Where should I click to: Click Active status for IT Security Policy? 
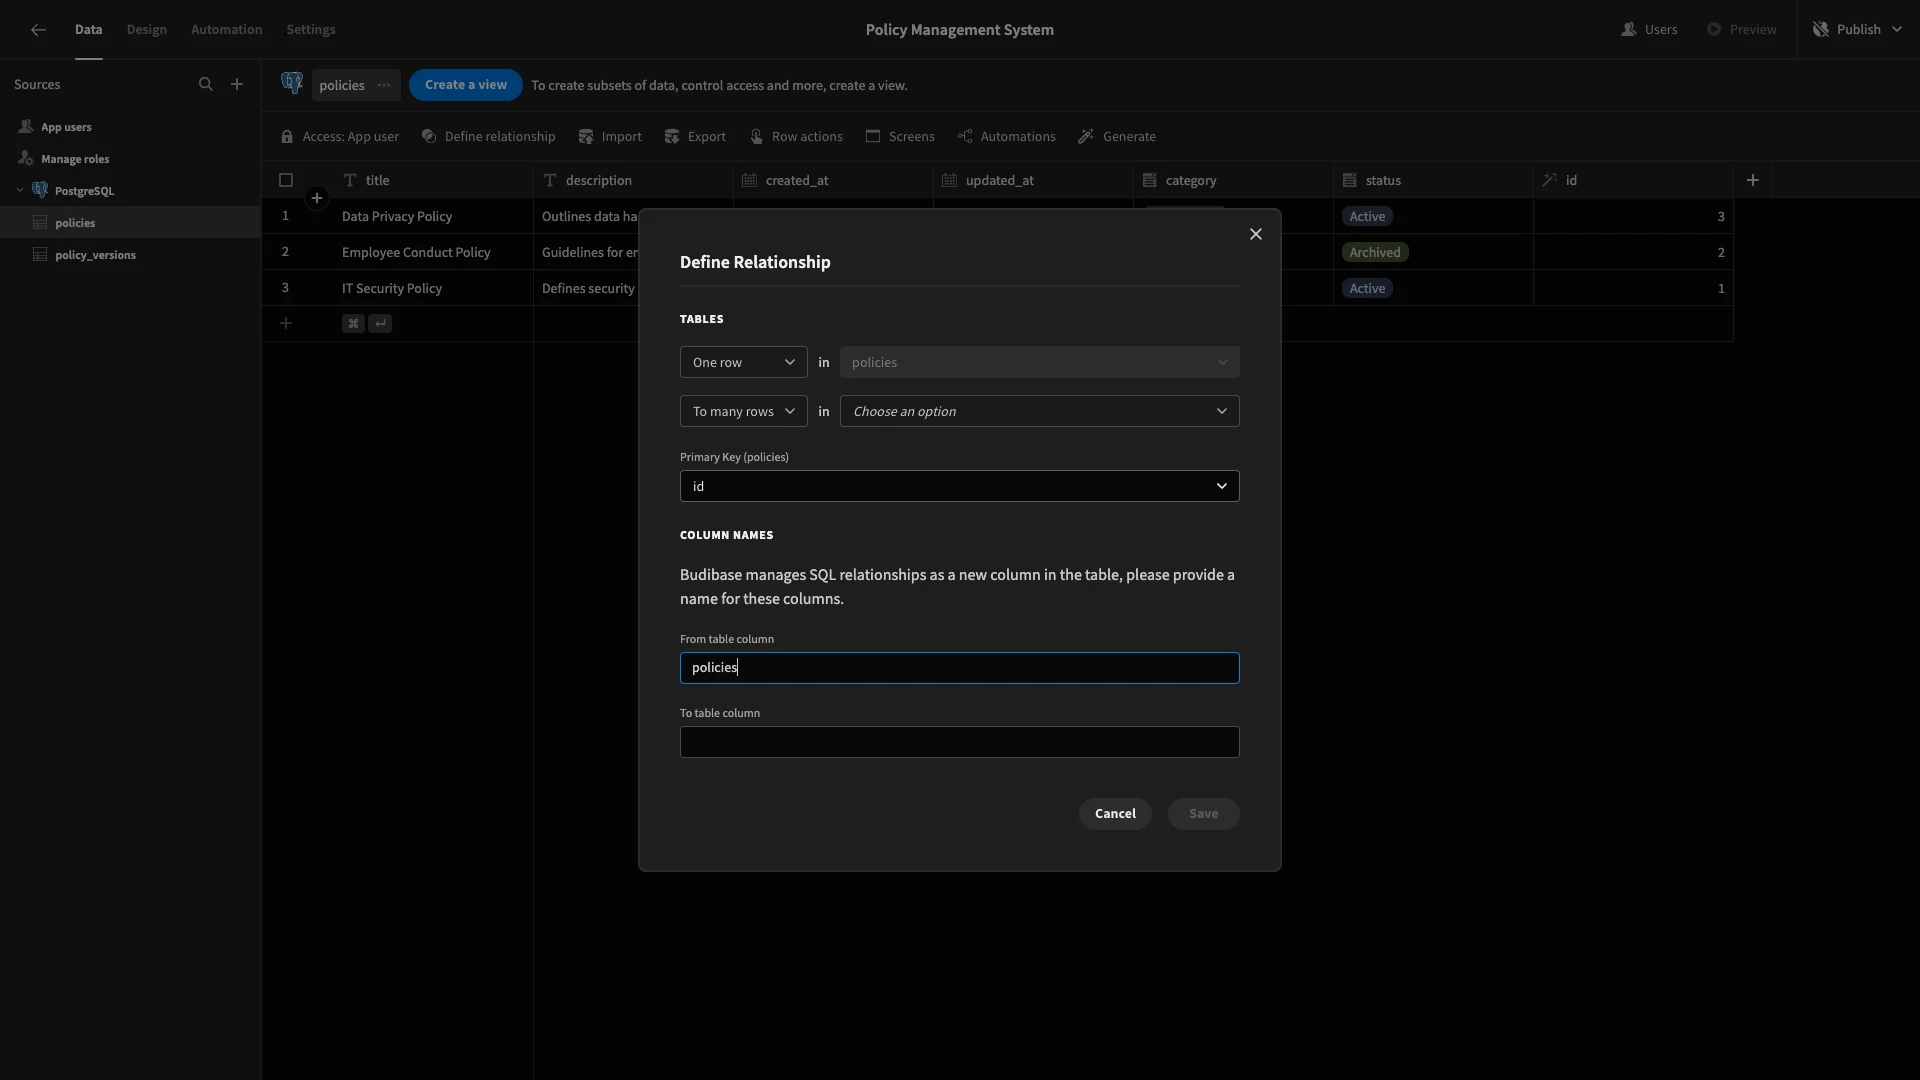pyautogui.click(x=1367, y=289)
